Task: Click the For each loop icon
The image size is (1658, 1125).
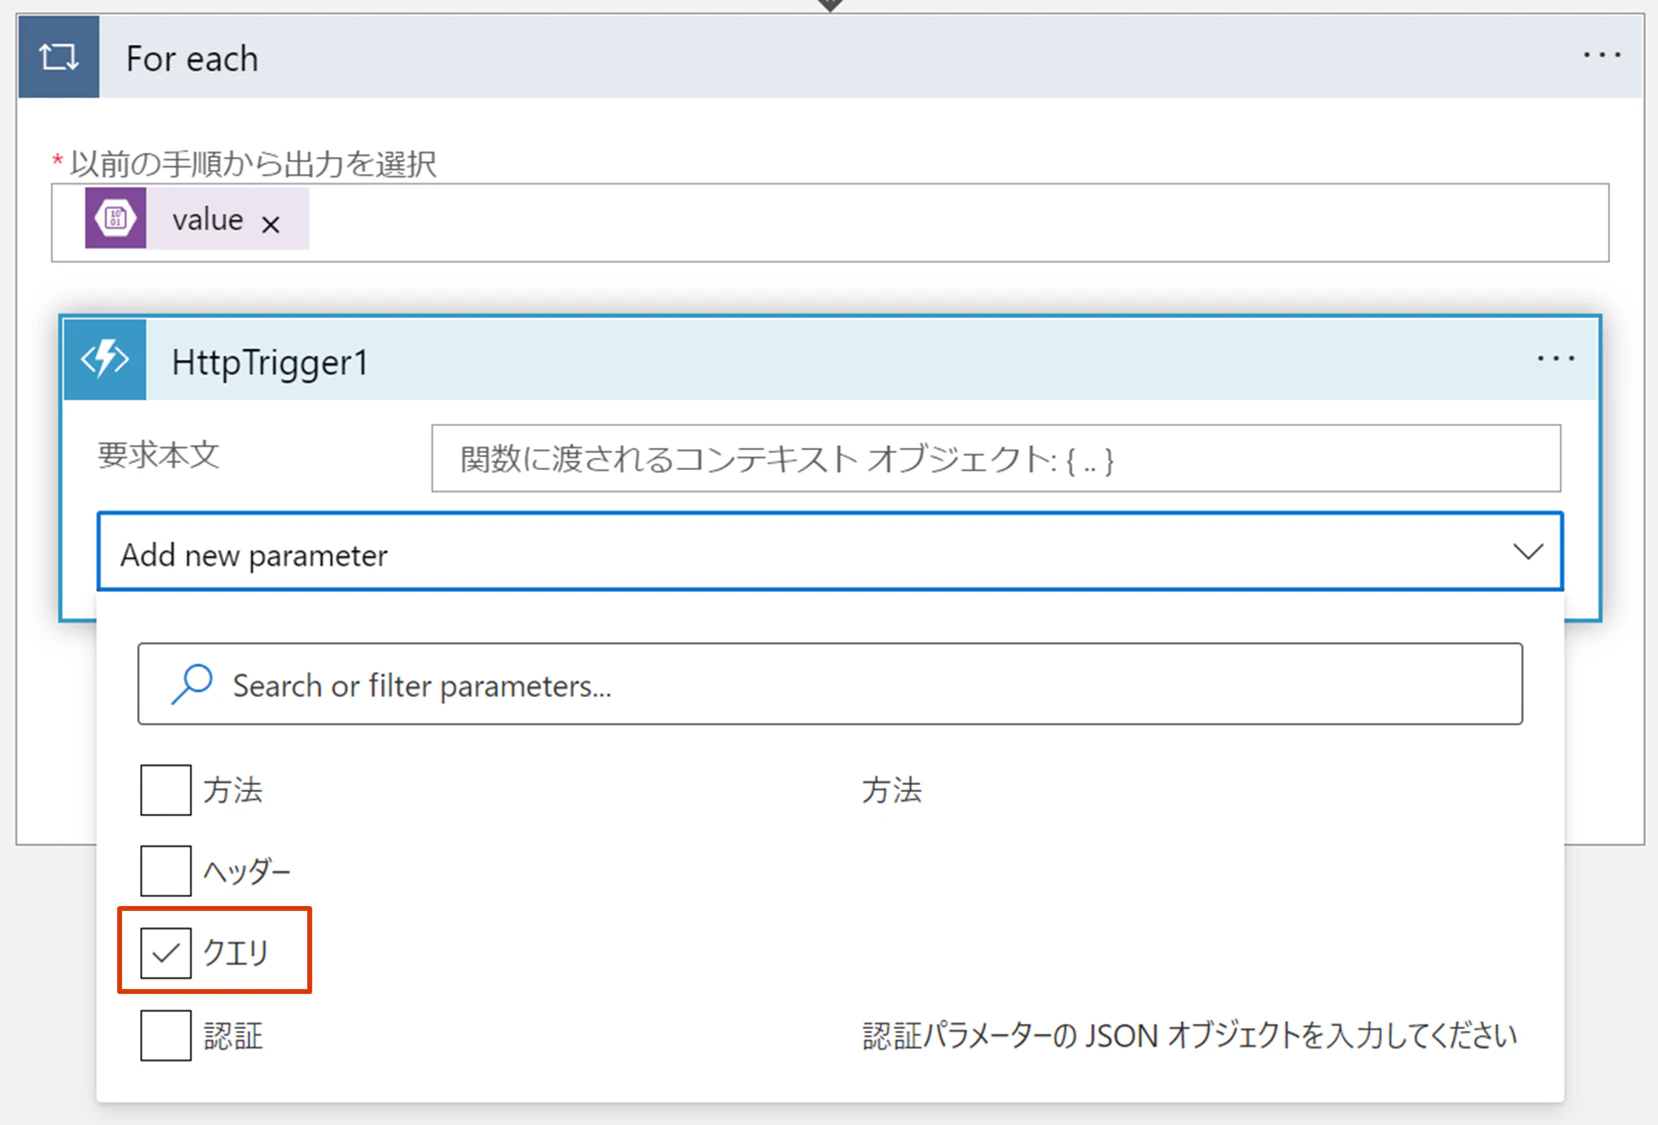Action: (x=59, y=57)
